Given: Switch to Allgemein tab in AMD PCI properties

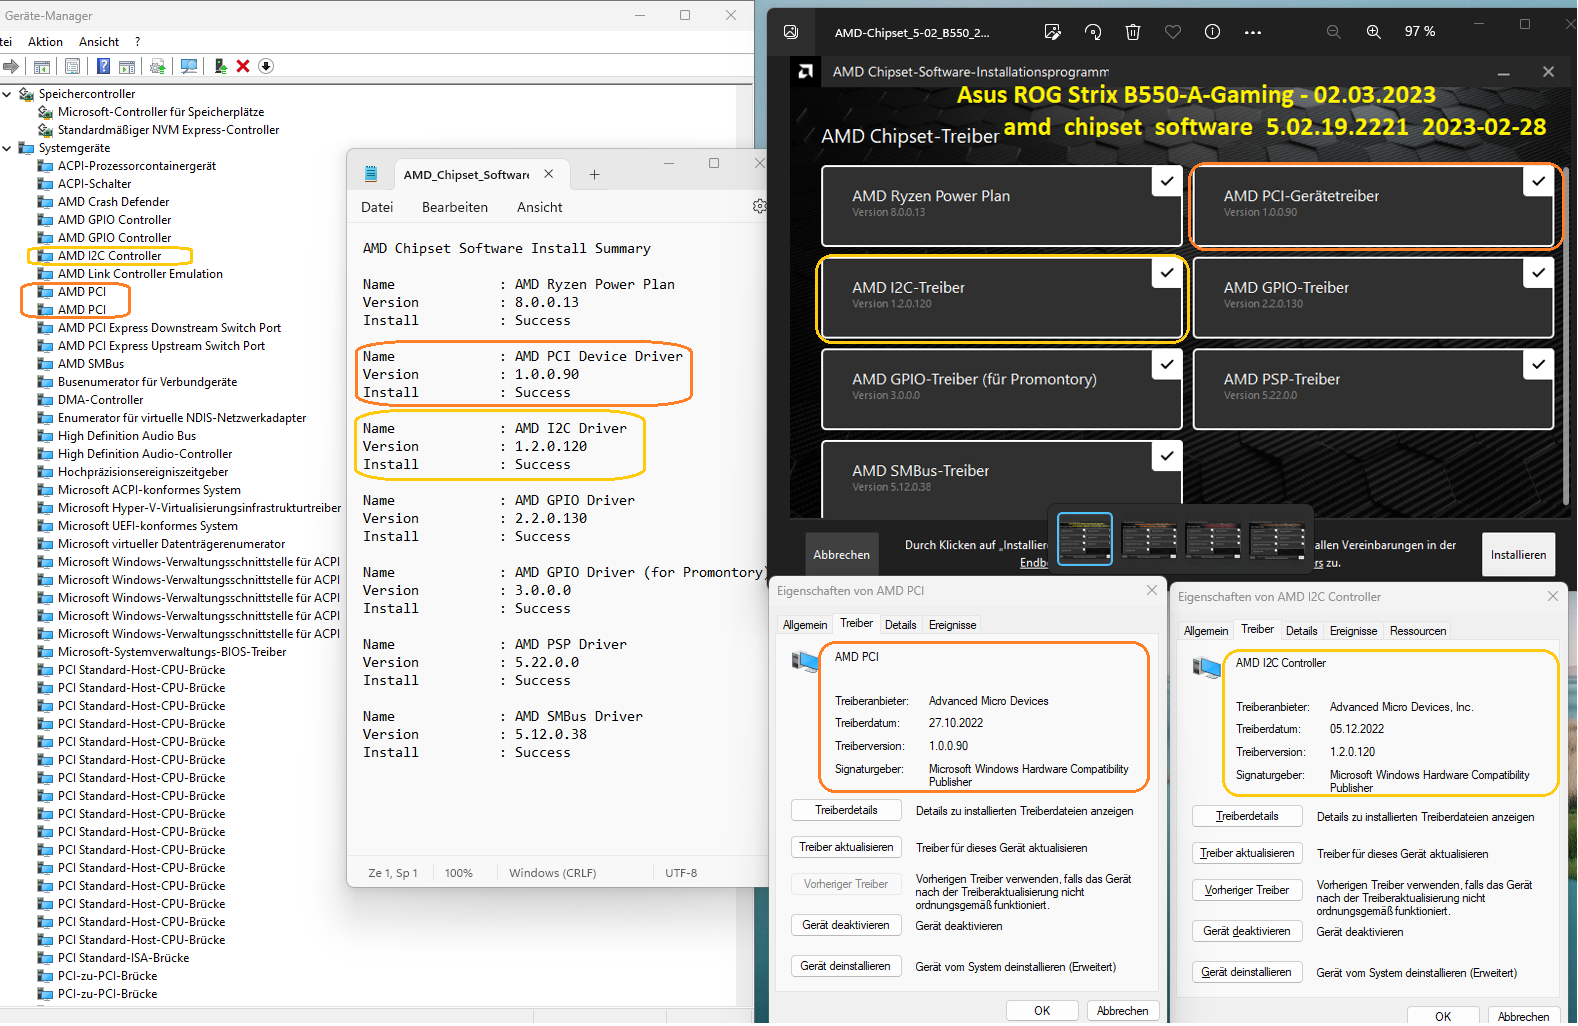Looking at the screenshot, I should 805,625.
